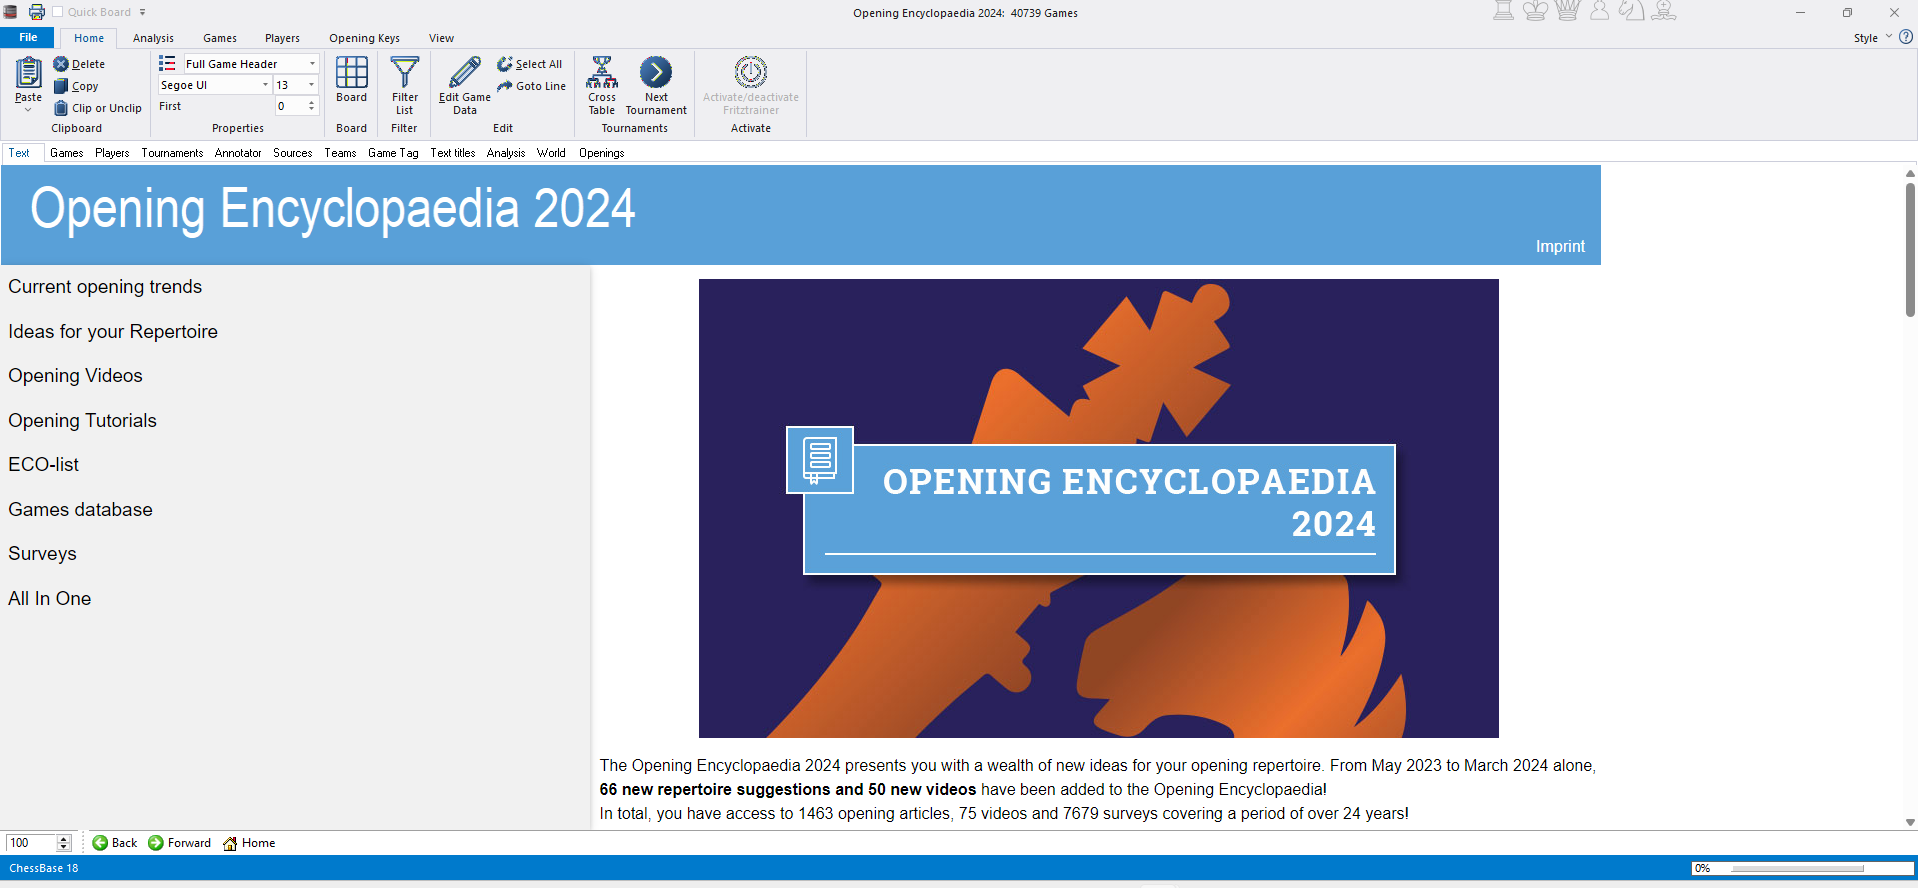Image resolution: width=1918 pixels, height=888 pixels.
Task: Select the Tournaments list tab
Action: [172, 153]
